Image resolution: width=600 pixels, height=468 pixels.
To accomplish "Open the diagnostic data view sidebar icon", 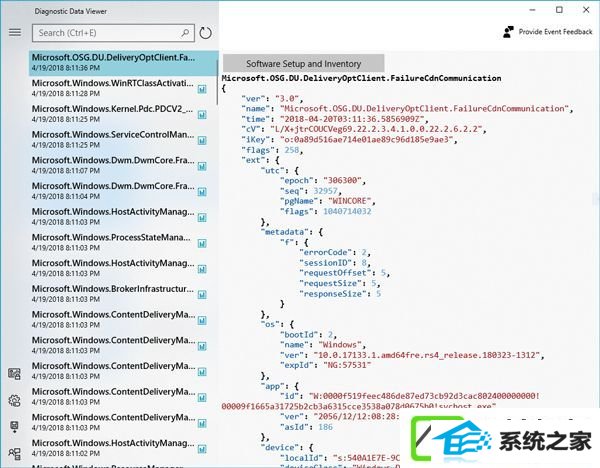I will click(x=15, y=374).
